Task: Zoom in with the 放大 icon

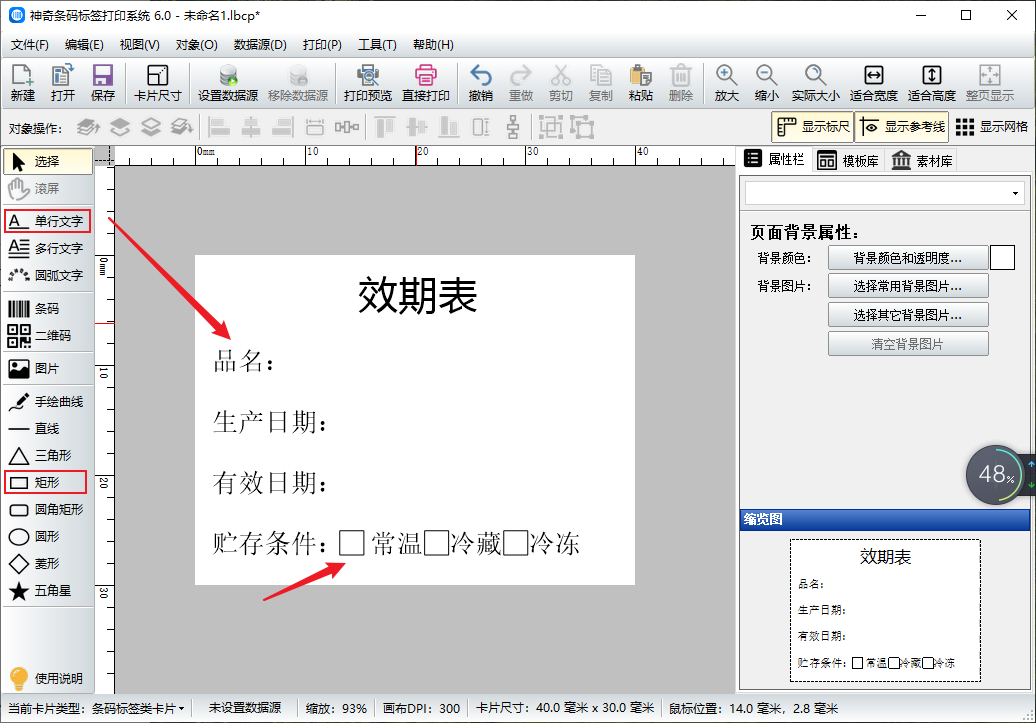Action: [726, 83]
